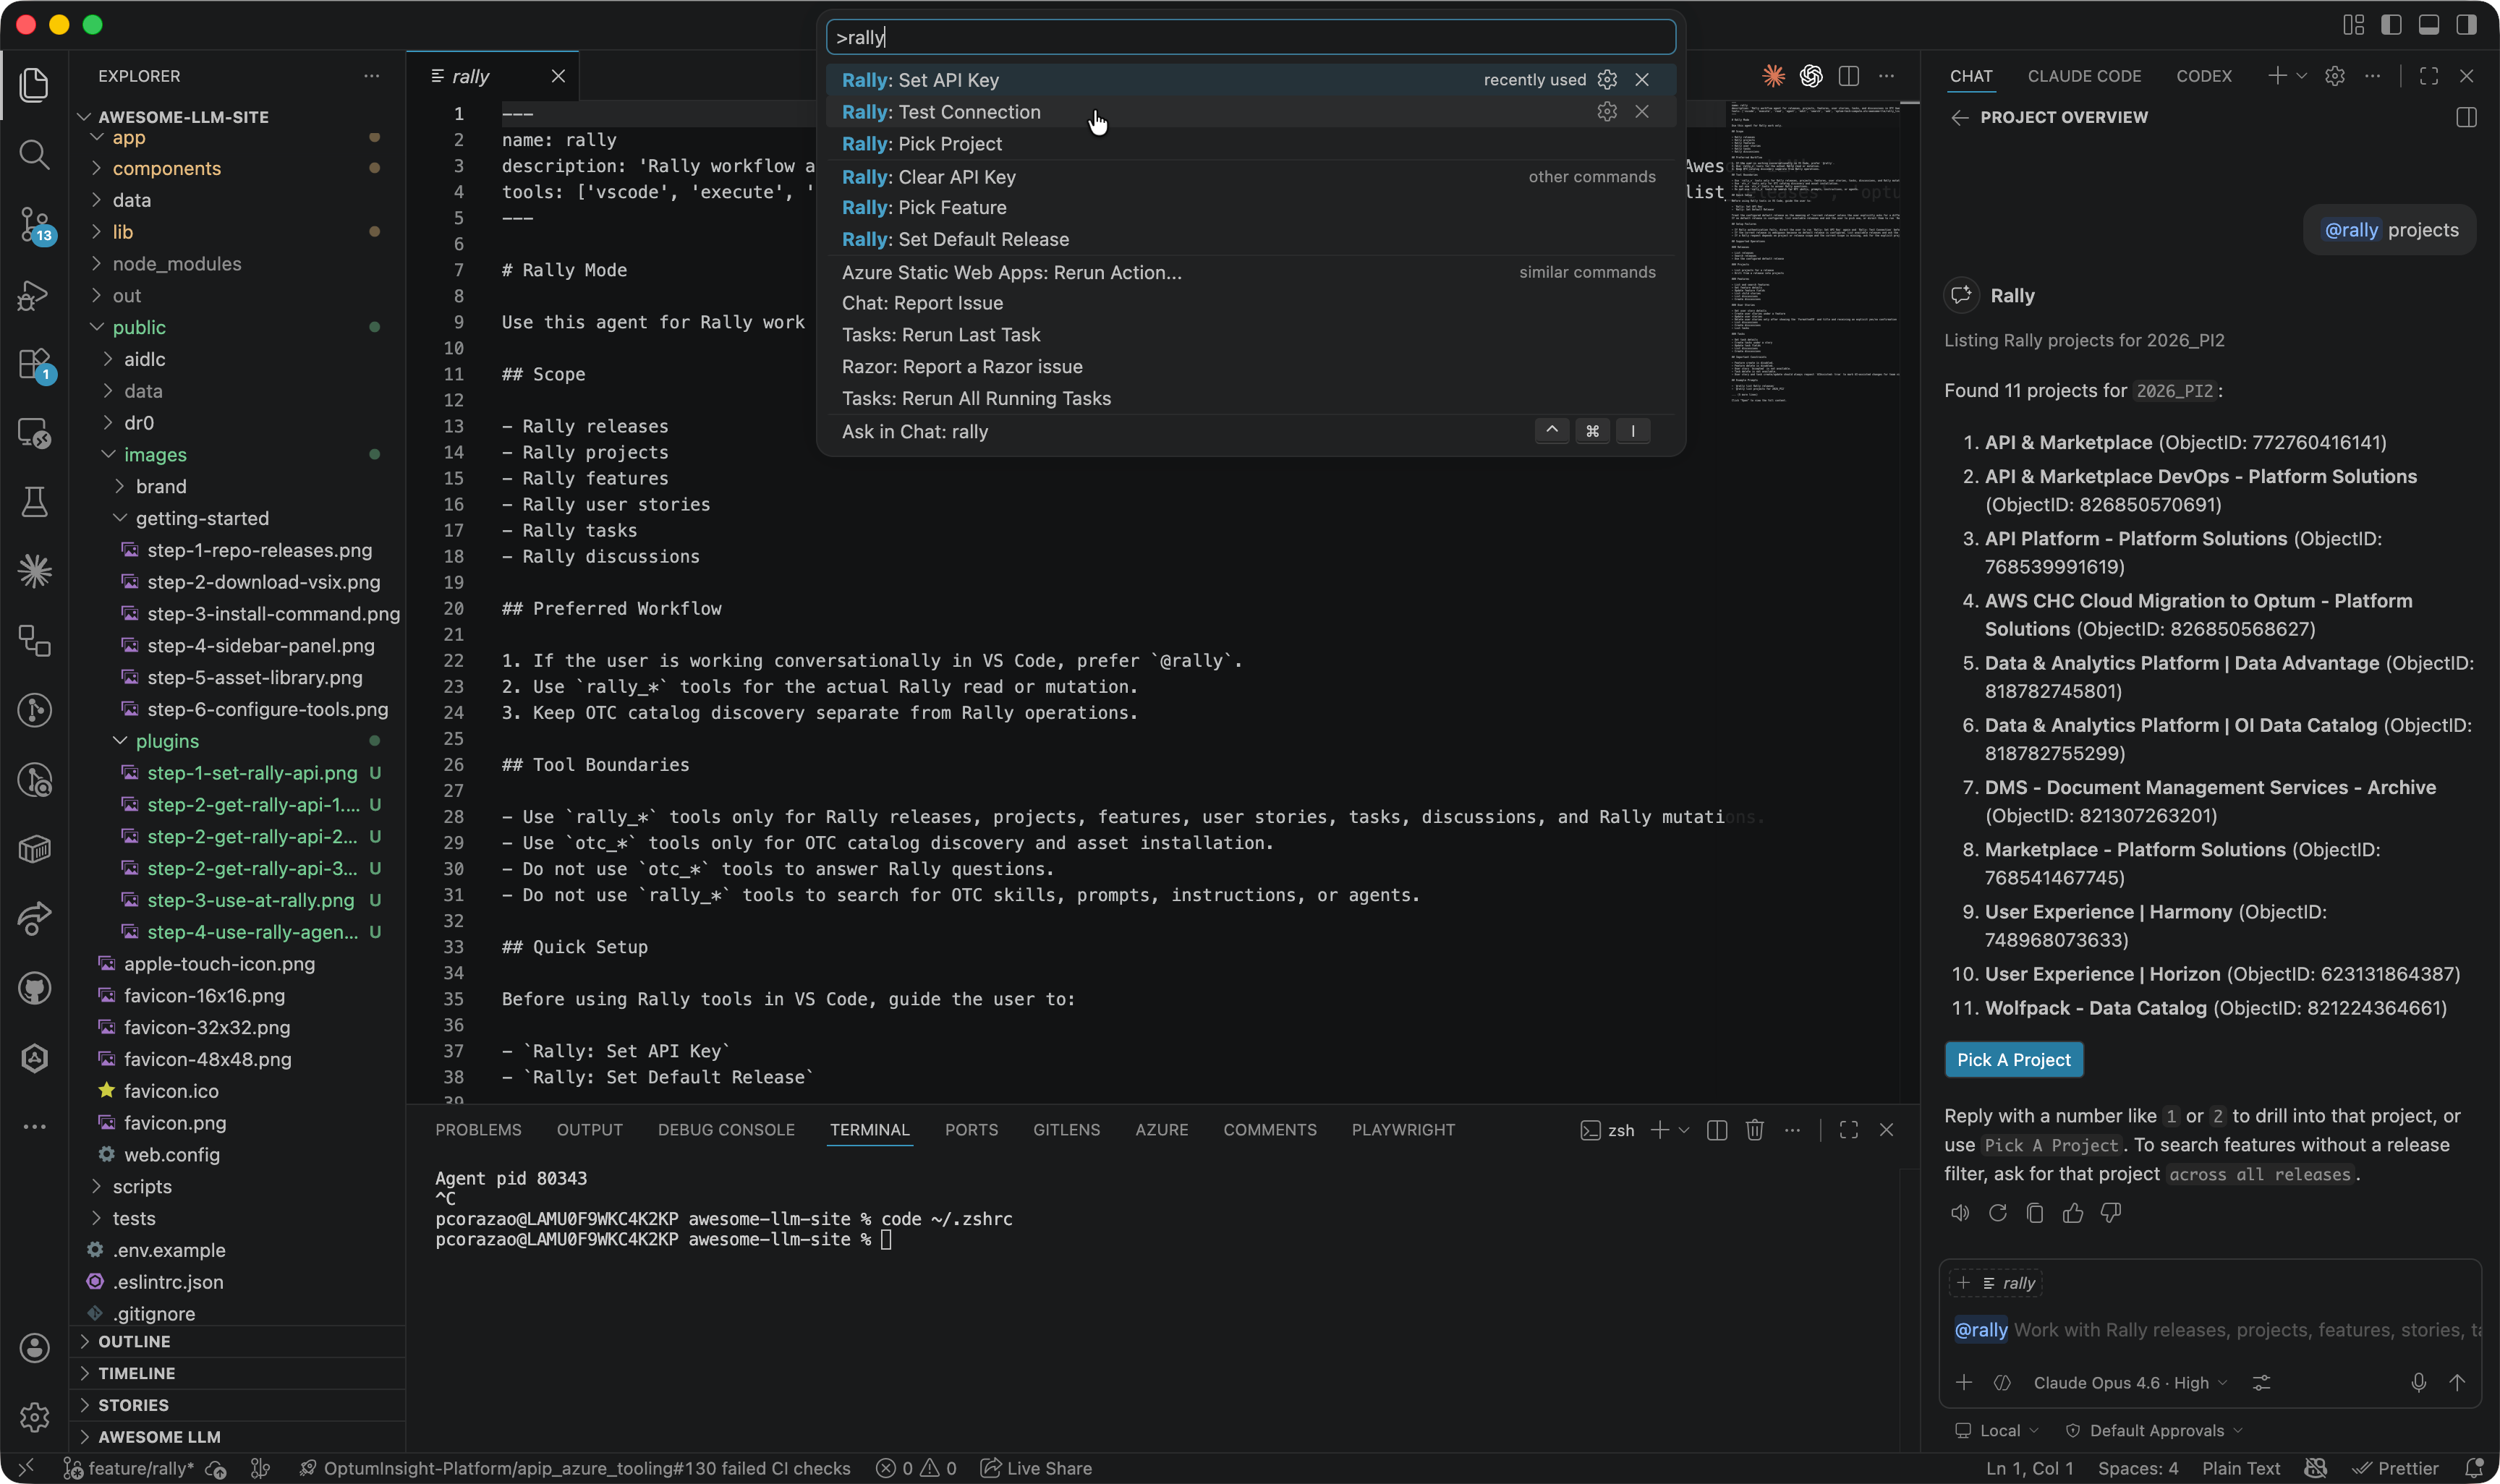Run Rally: Test Connection command
This screenshot has height=1484, width=2500.
tap(1250, 112)
